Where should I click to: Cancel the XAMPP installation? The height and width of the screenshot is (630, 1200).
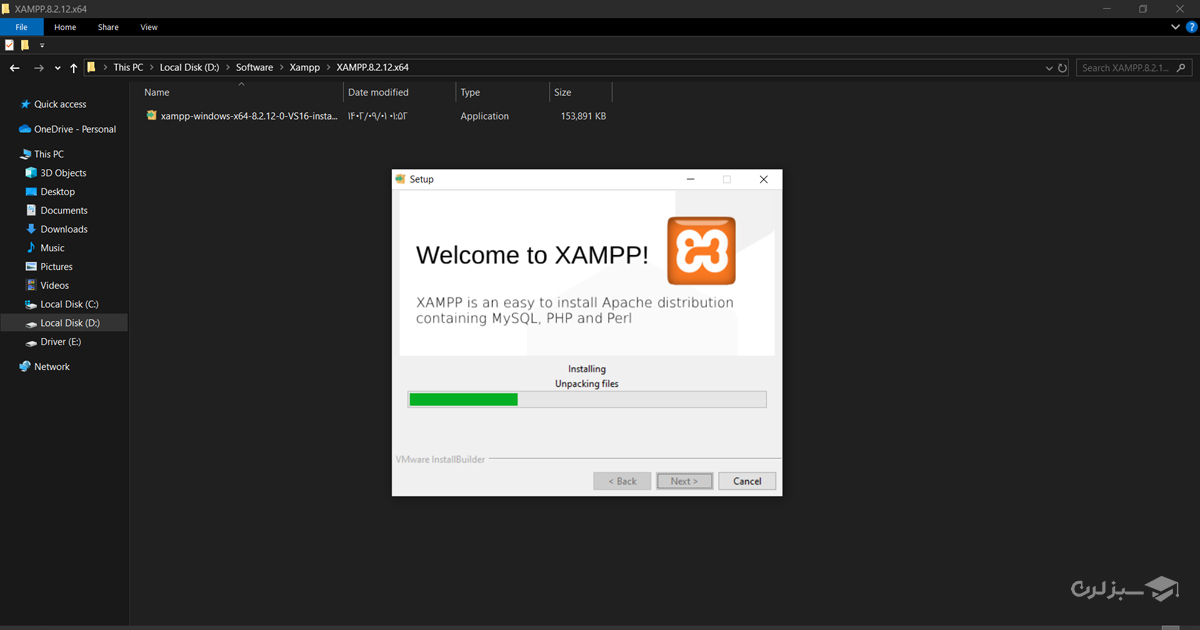tap(747, 481)
